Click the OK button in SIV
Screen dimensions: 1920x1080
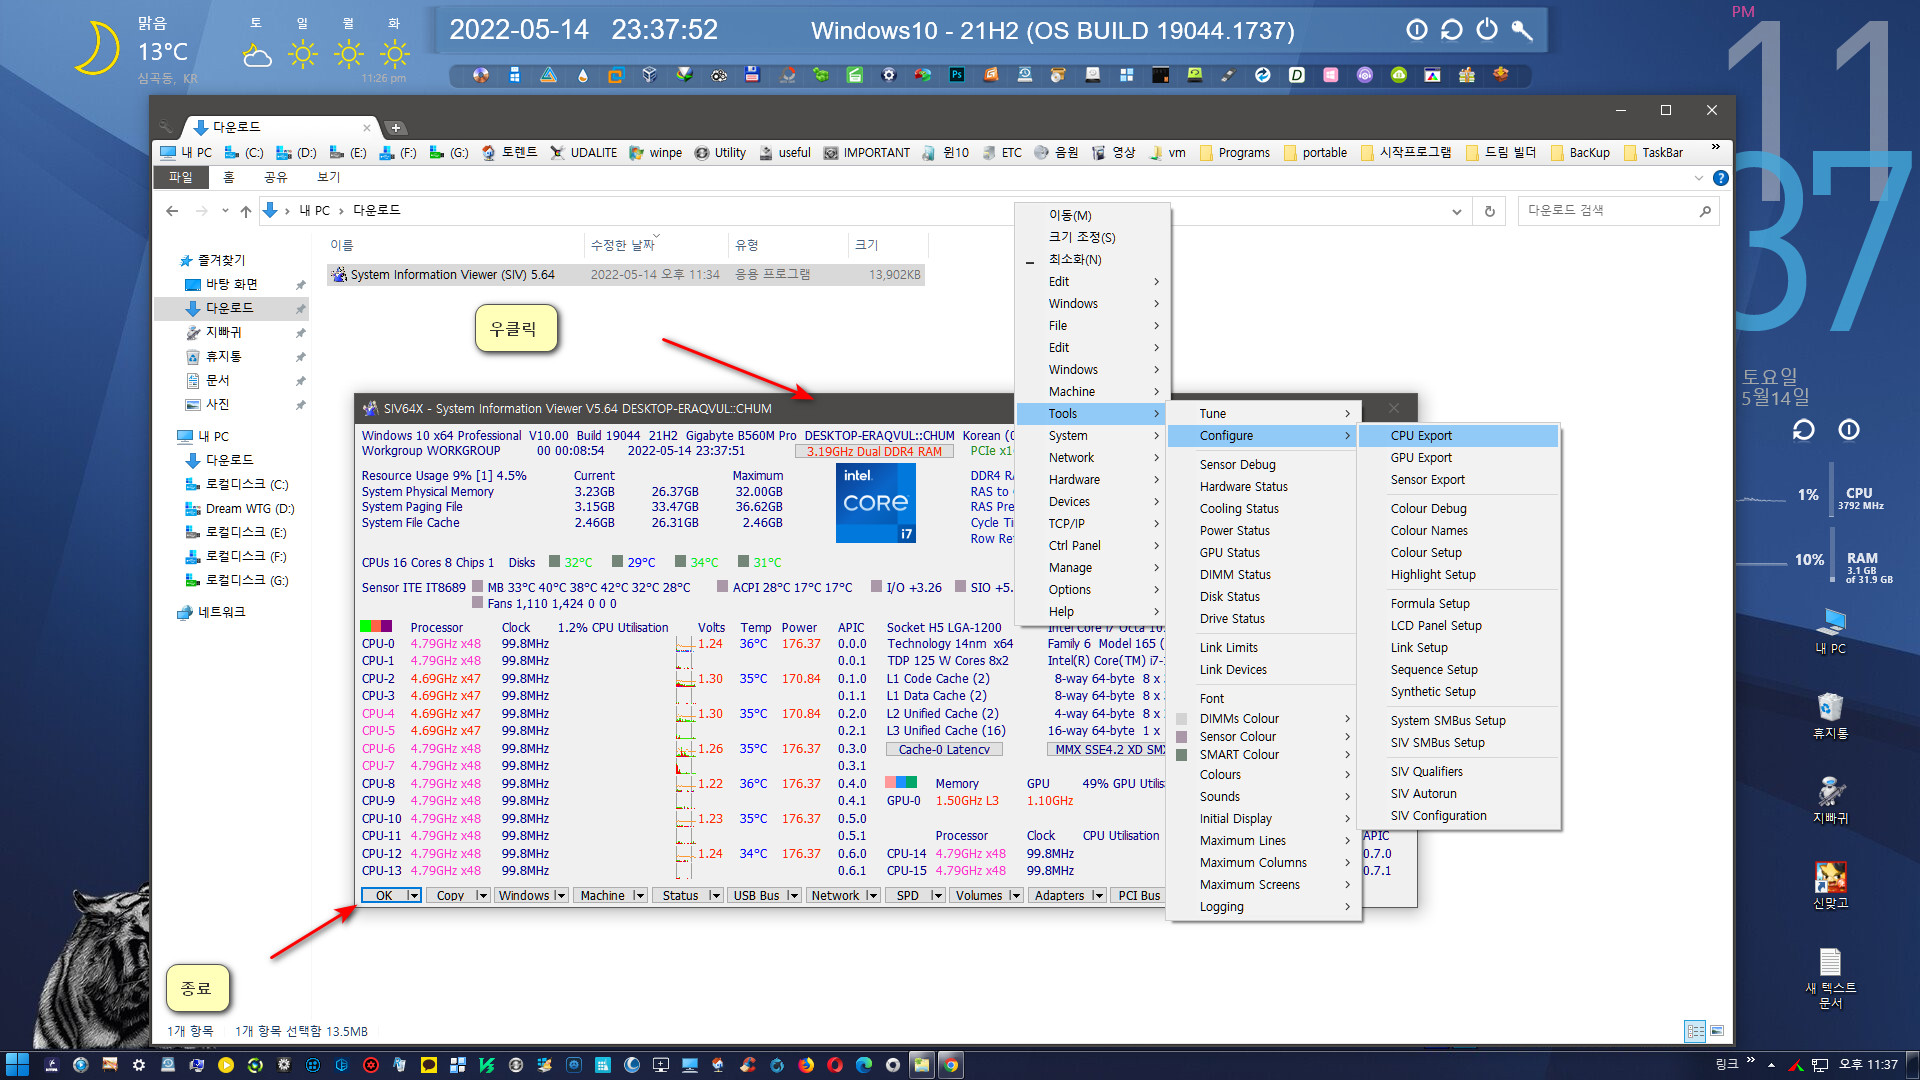click(x=384, y=896)
